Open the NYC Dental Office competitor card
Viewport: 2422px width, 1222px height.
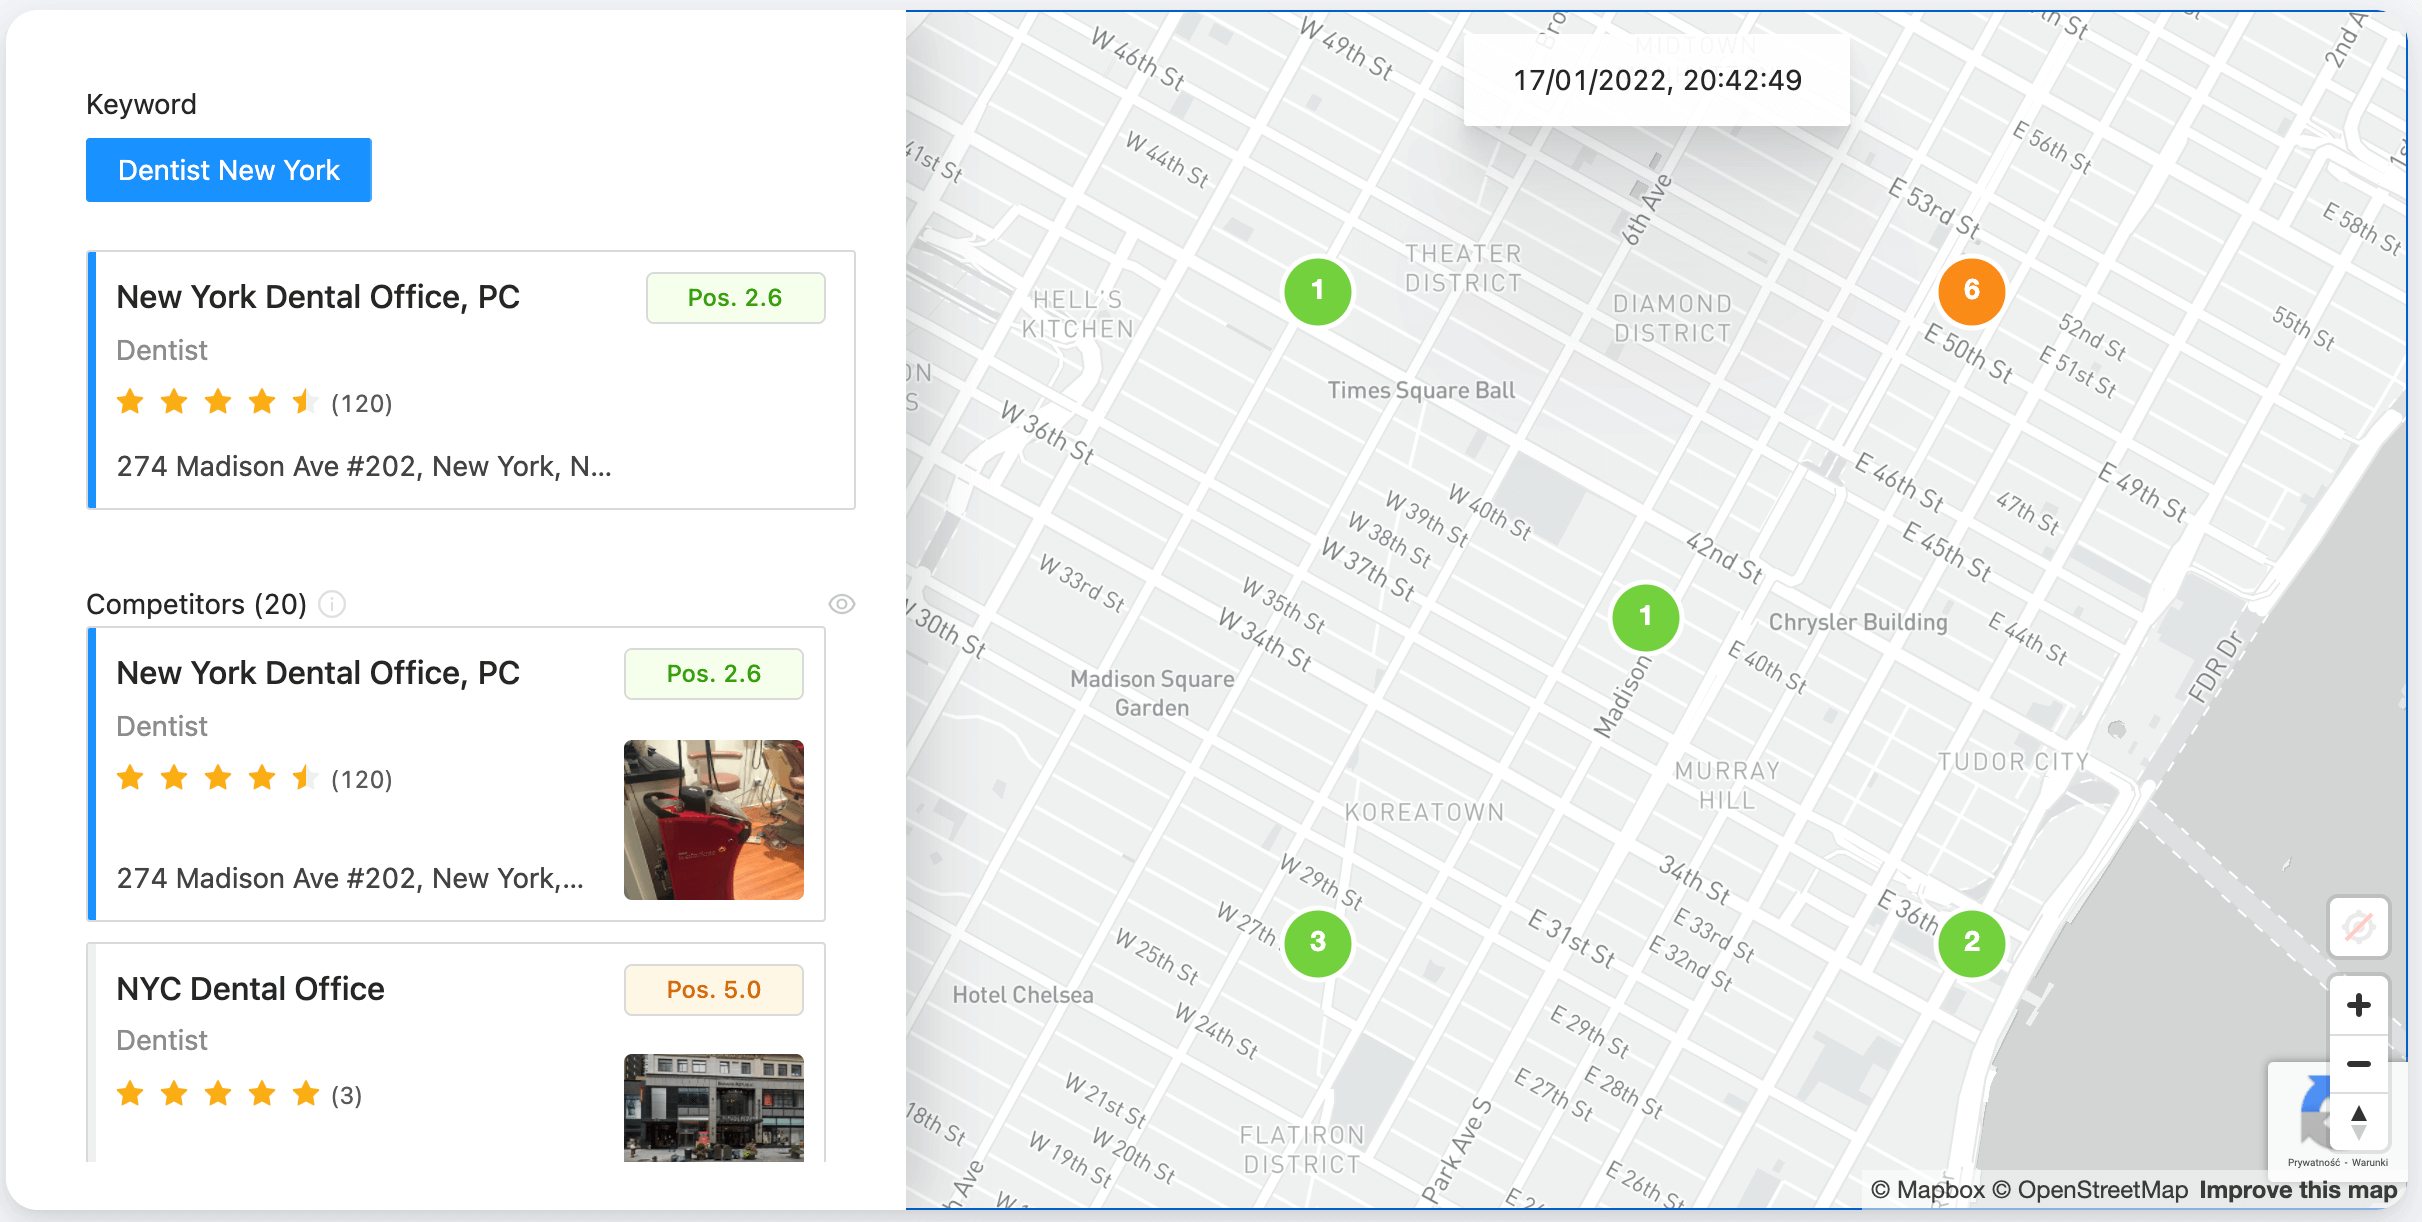[456, 1053]
